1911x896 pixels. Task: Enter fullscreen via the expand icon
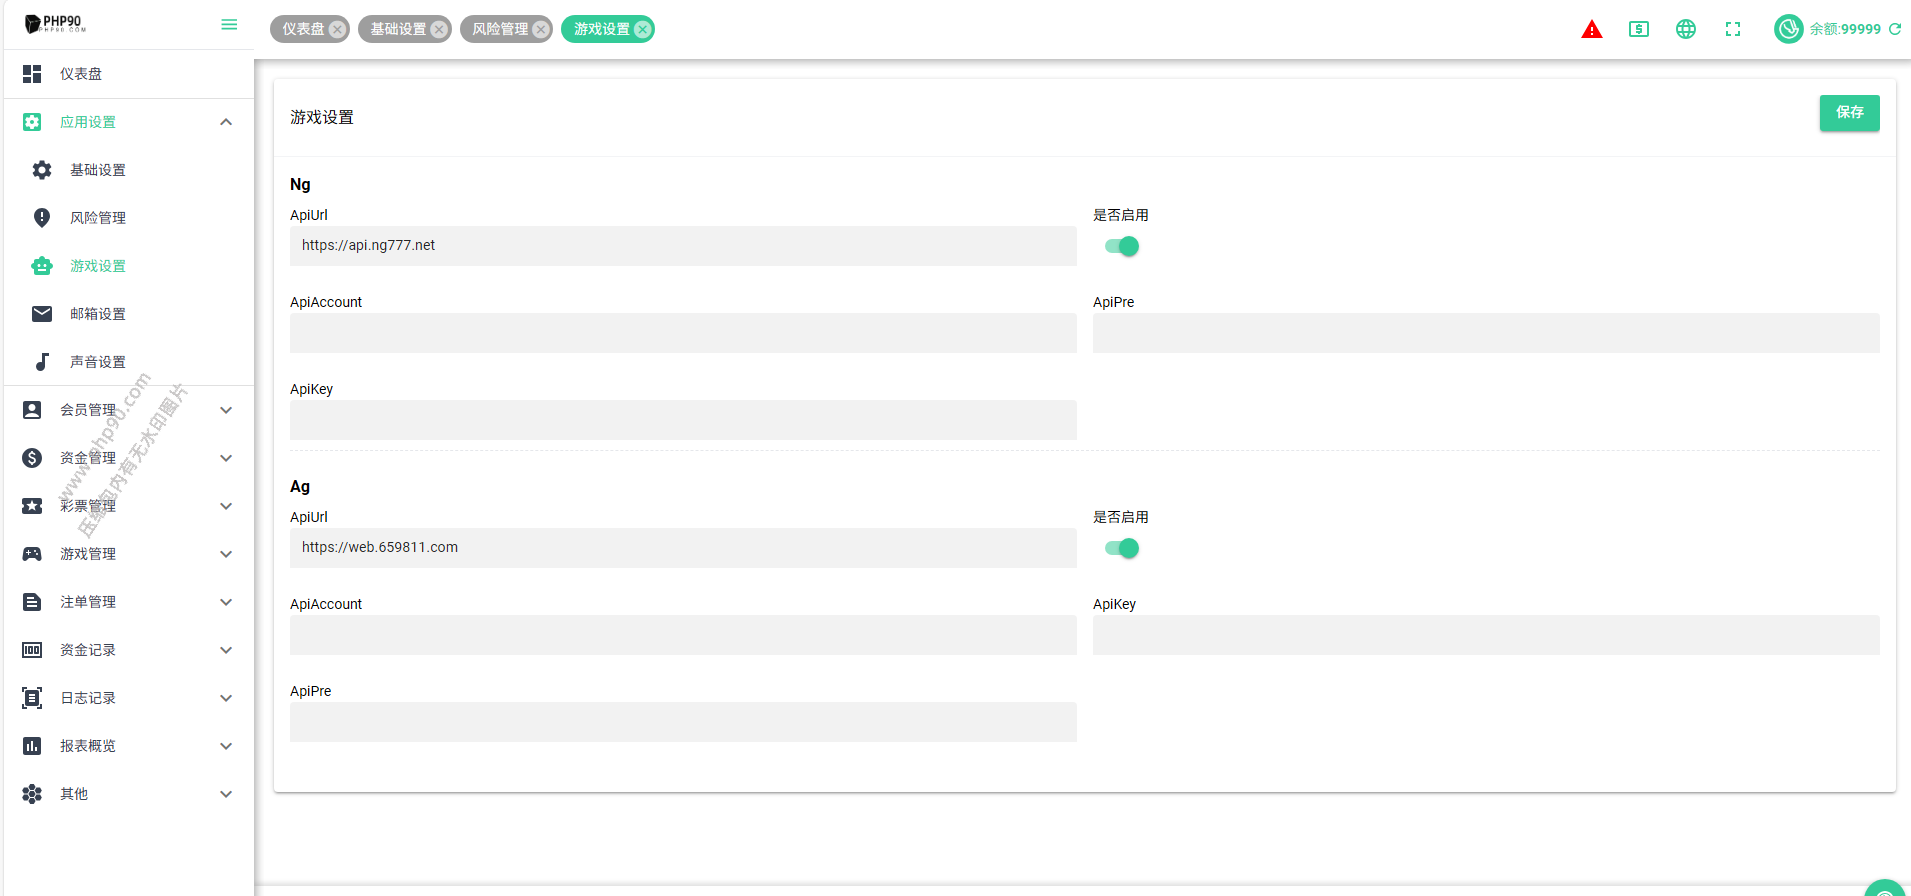pos(1732,30)
